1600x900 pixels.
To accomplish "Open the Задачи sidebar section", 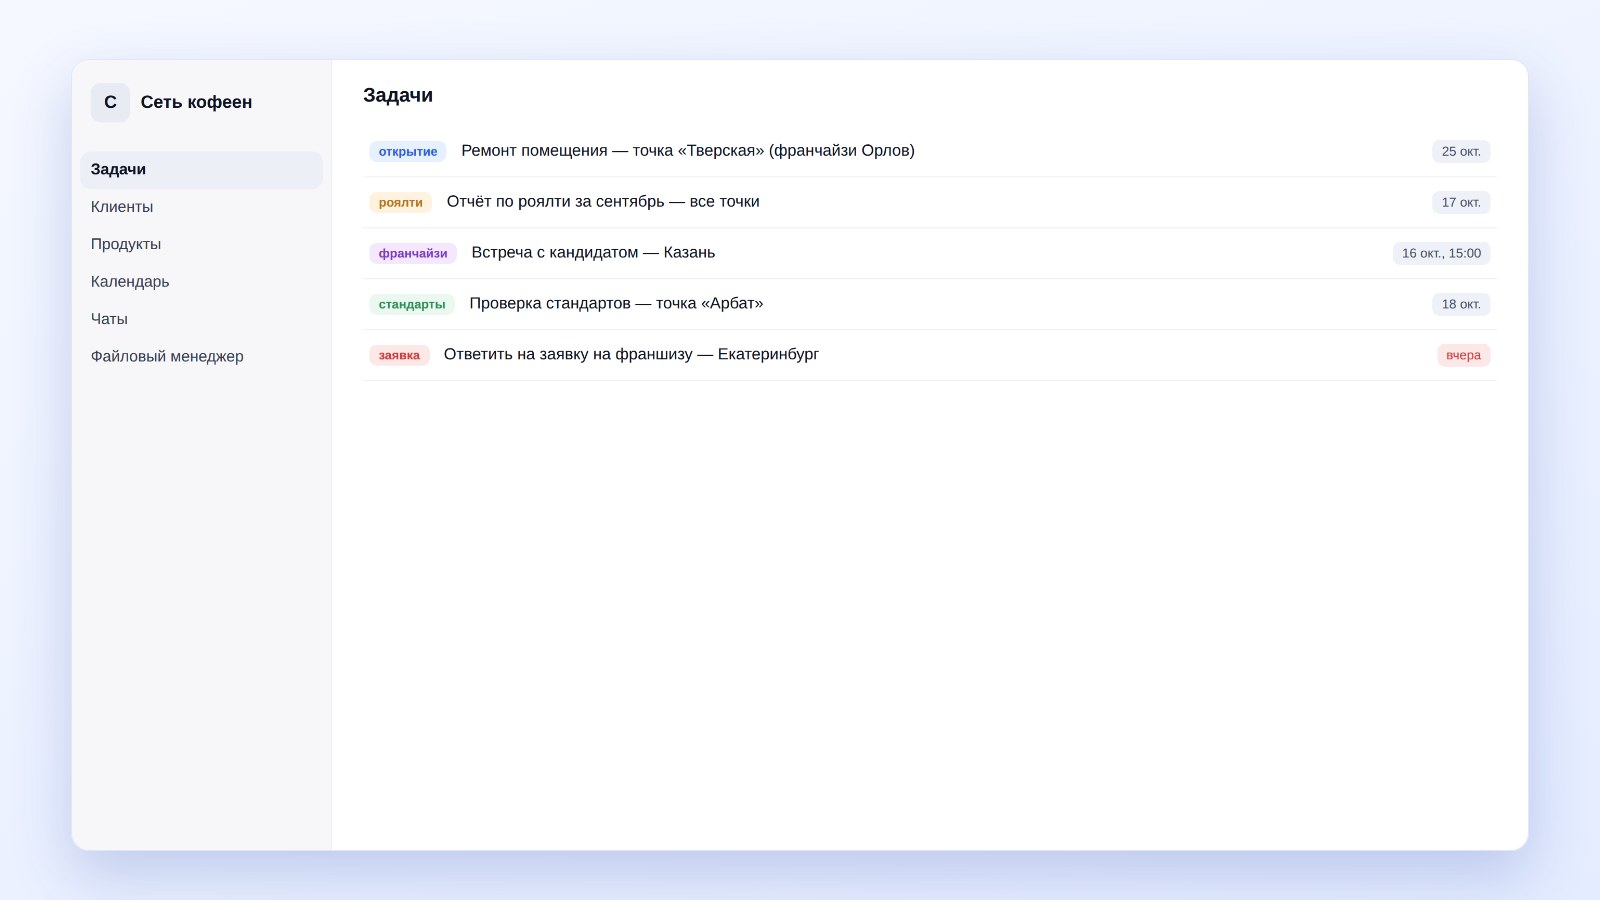I will coord(201,170).
